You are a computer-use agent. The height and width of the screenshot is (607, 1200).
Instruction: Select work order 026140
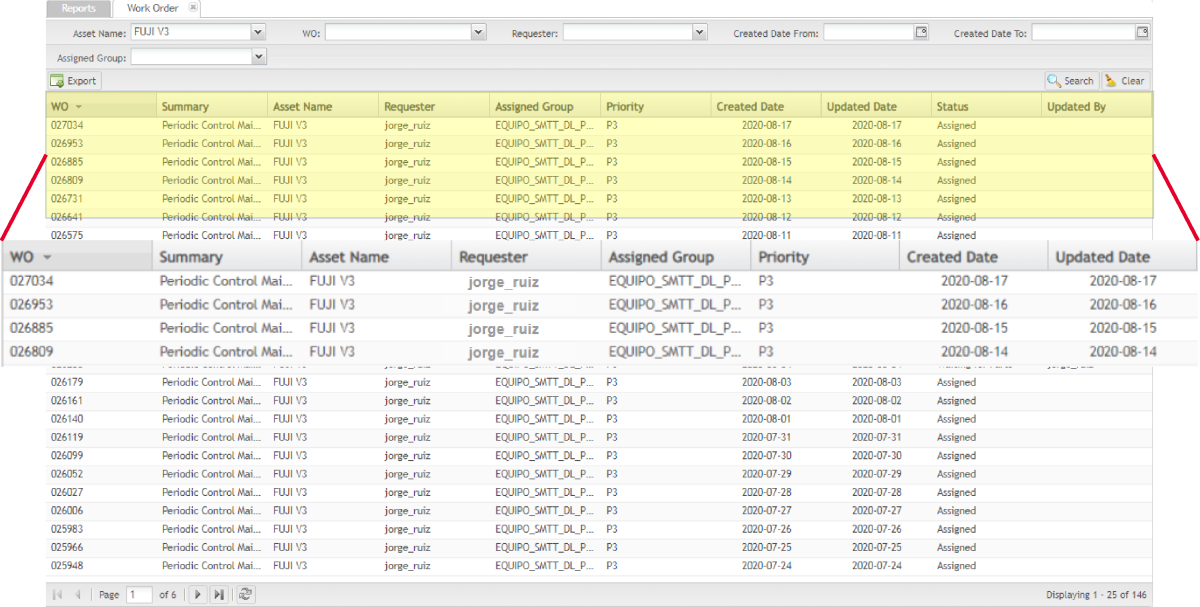599,419
